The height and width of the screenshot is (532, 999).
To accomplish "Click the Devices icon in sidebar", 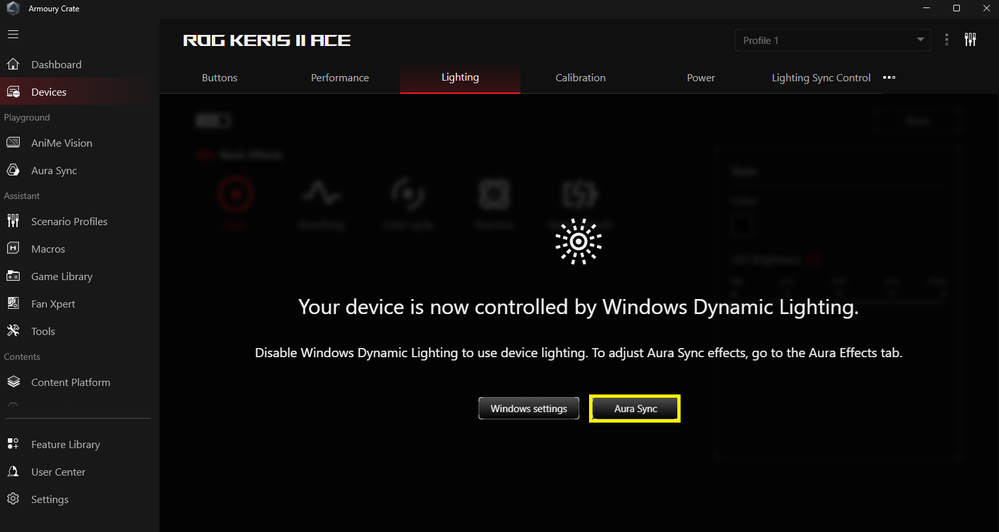I will (x=13, y=92).
